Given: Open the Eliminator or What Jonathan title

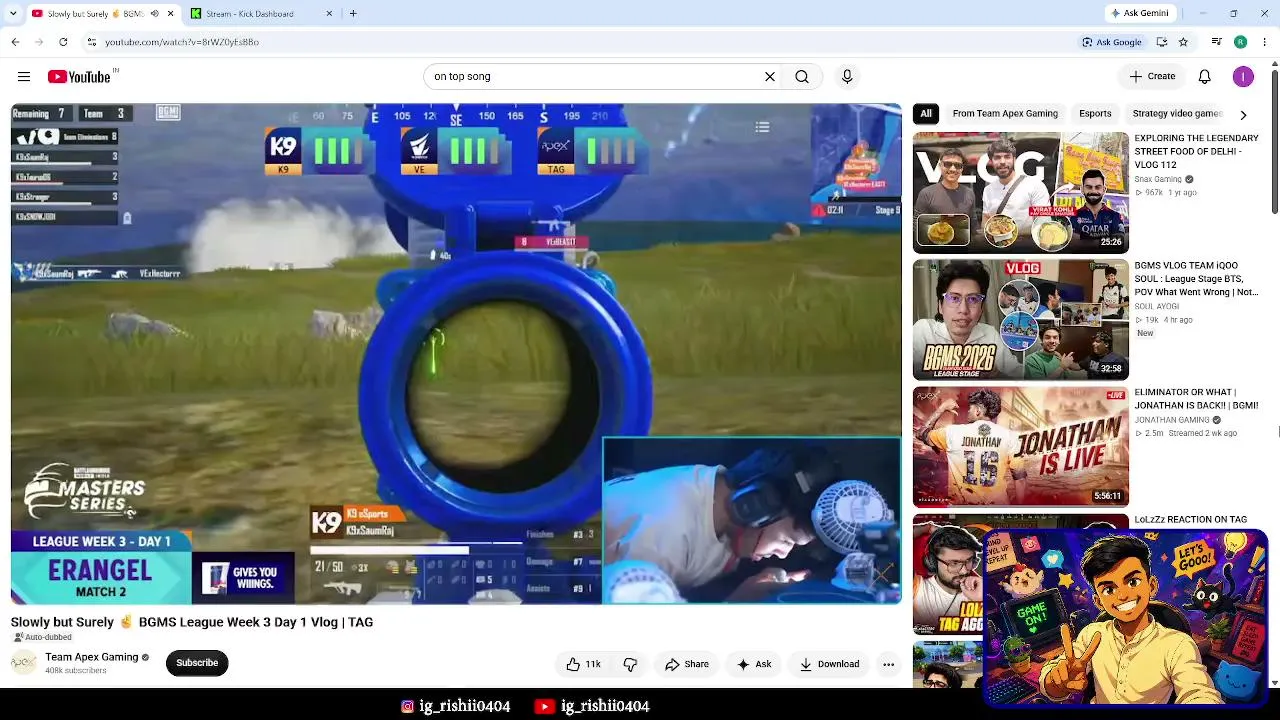Looking at the screenshot, I should 1196,399.
